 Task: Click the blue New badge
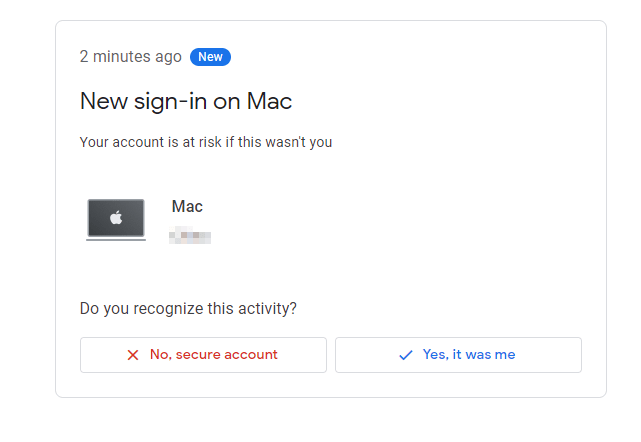point(210,57)
